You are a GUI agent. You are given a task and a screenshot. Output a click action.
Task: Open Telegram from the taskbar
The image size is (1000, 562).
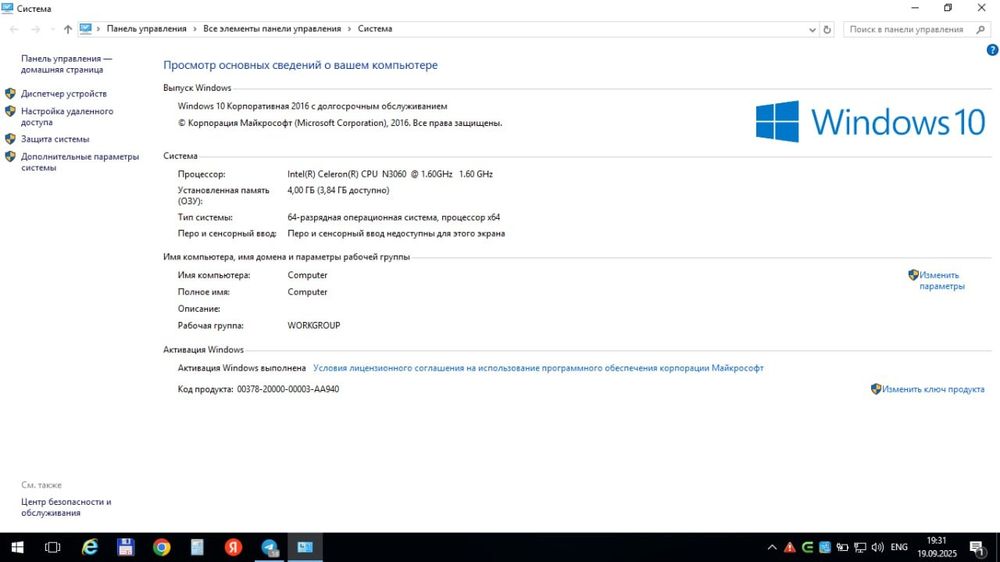pos(270,547)
